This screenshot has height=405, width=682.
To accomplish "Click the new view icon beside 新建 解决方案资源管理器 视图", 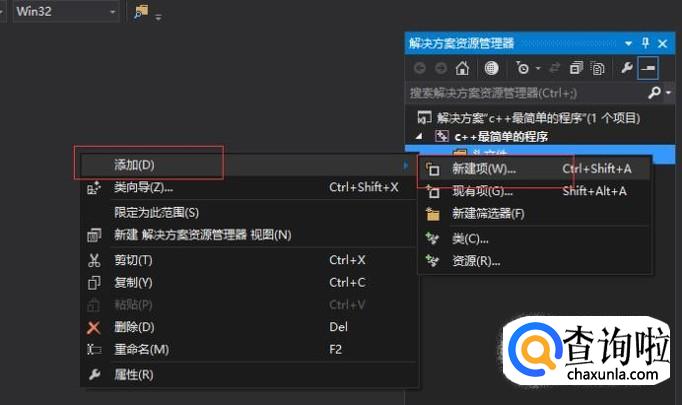I will [94, 235].
